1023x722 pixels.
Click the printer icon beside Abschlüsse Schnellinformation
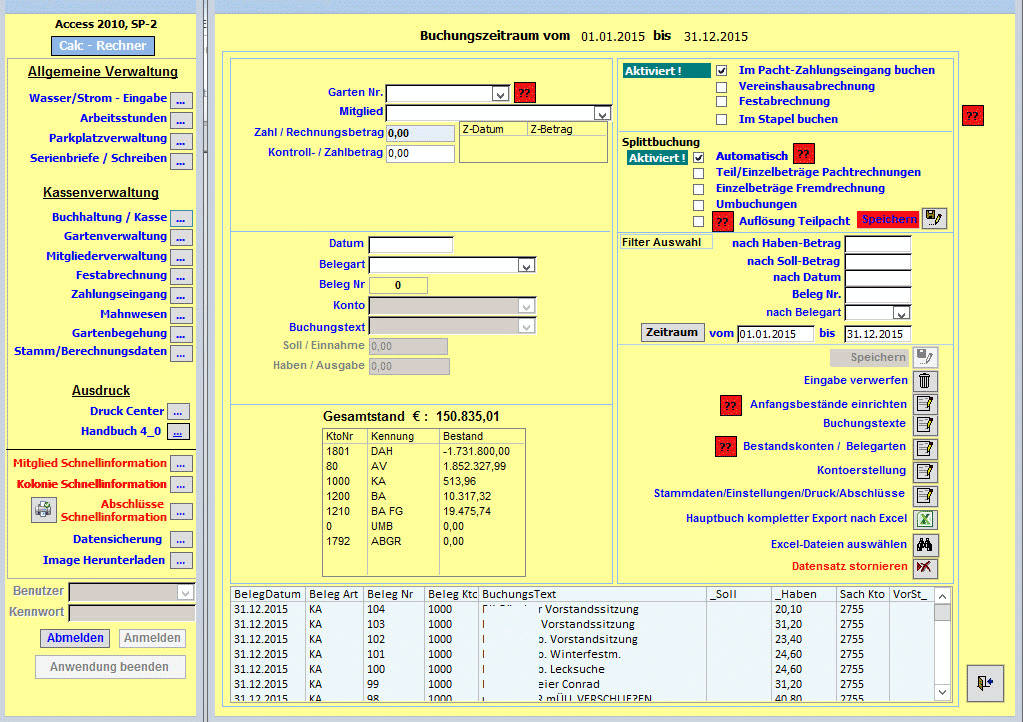coord(44,509)
